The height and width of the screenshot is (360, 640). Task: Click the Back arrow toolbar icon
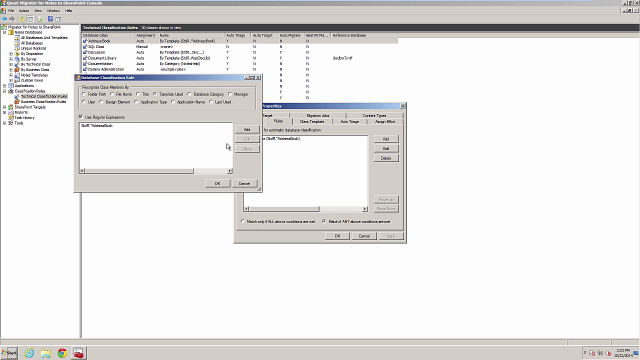[x=4, y=19]
